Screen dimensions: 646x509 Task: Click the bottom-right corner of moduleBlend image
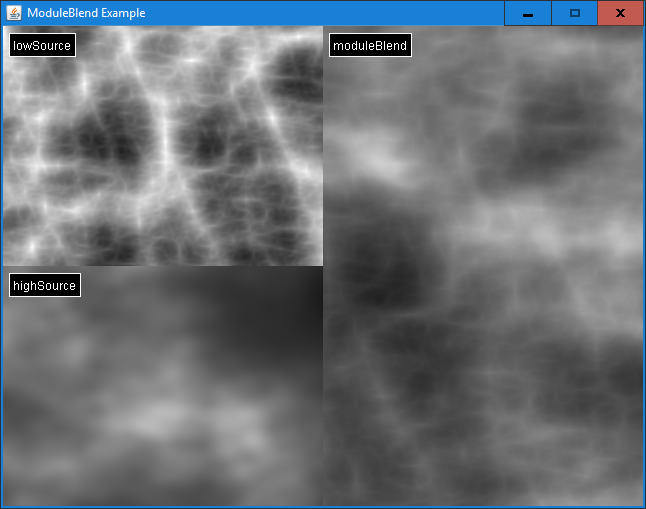(x=636, y=499)
